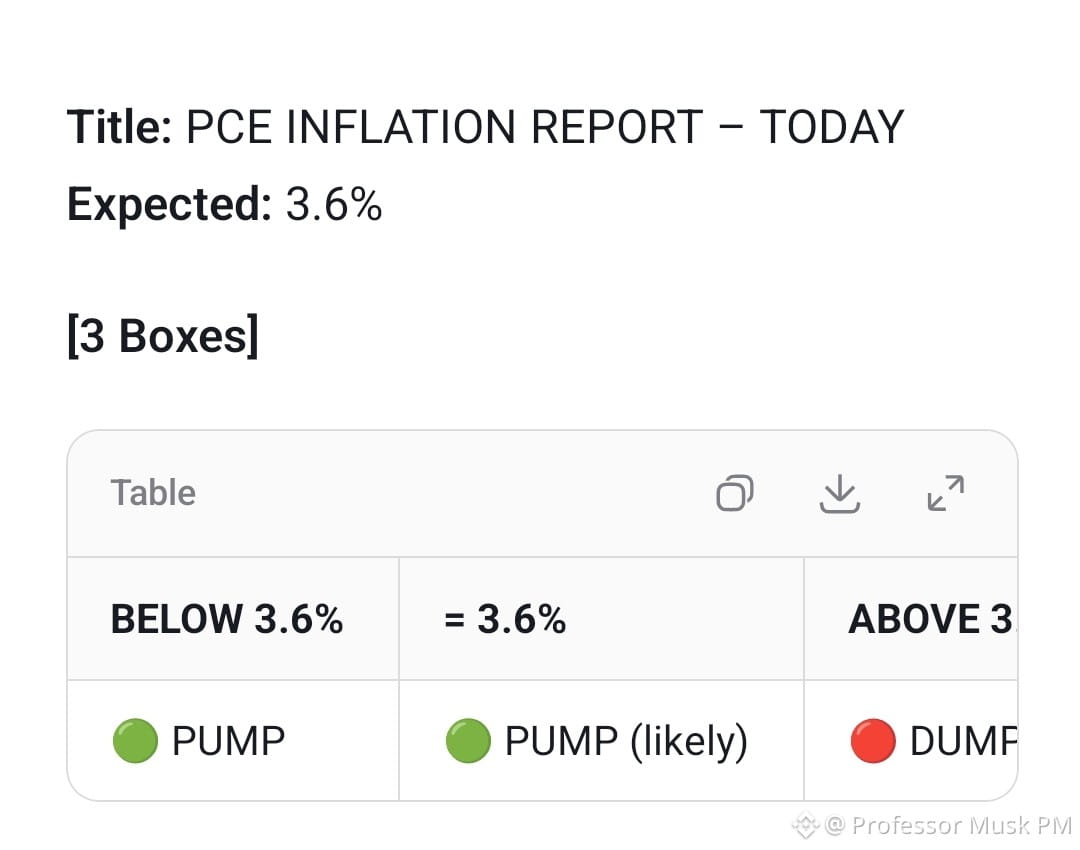Image resolution: width=1080 pixels, height=850 pixels.
Task: Copy the table using the copy icon
Action: 735,493
